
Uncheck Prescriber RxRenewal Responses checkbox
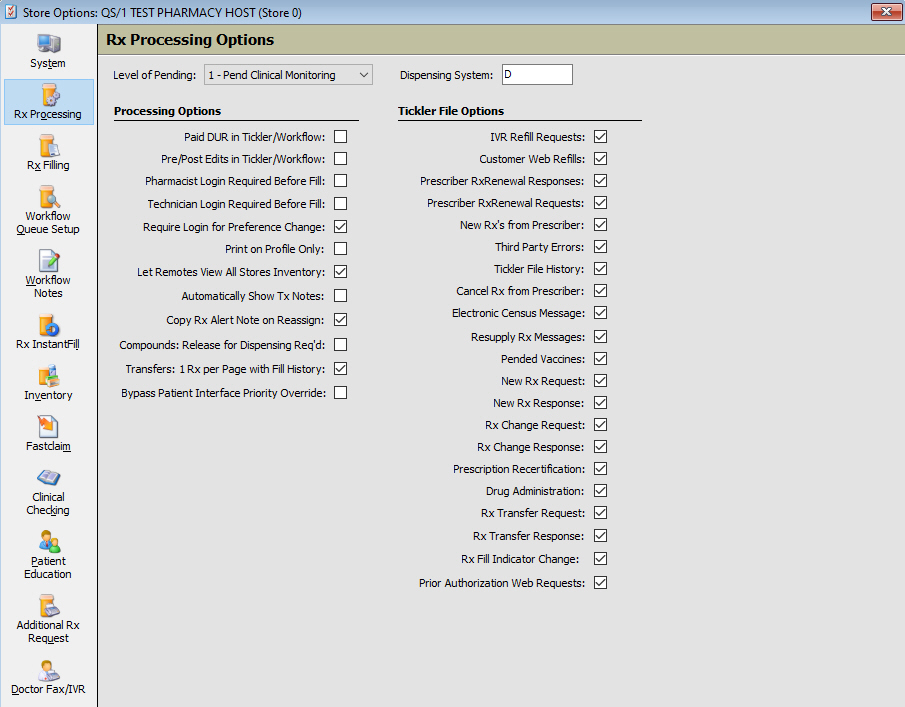(x=600, y=181)
